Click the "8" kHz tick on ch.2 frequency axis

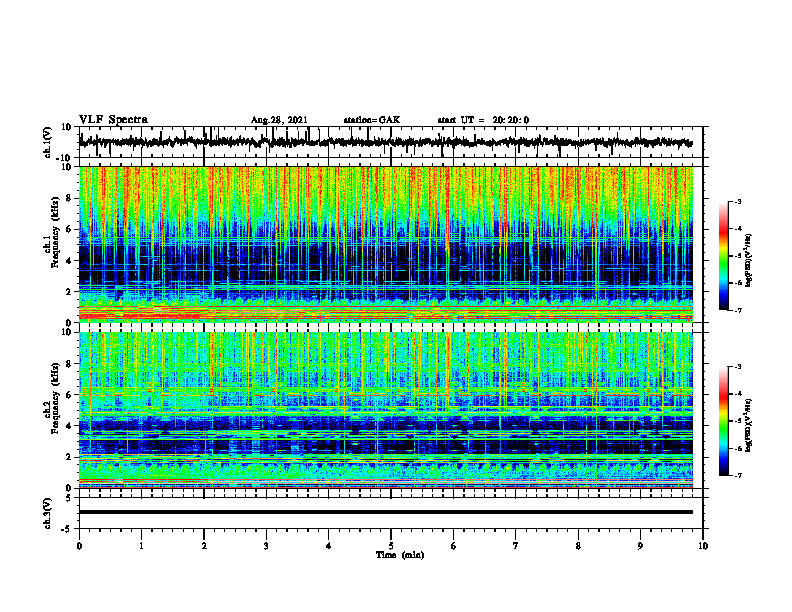point(69,364)
